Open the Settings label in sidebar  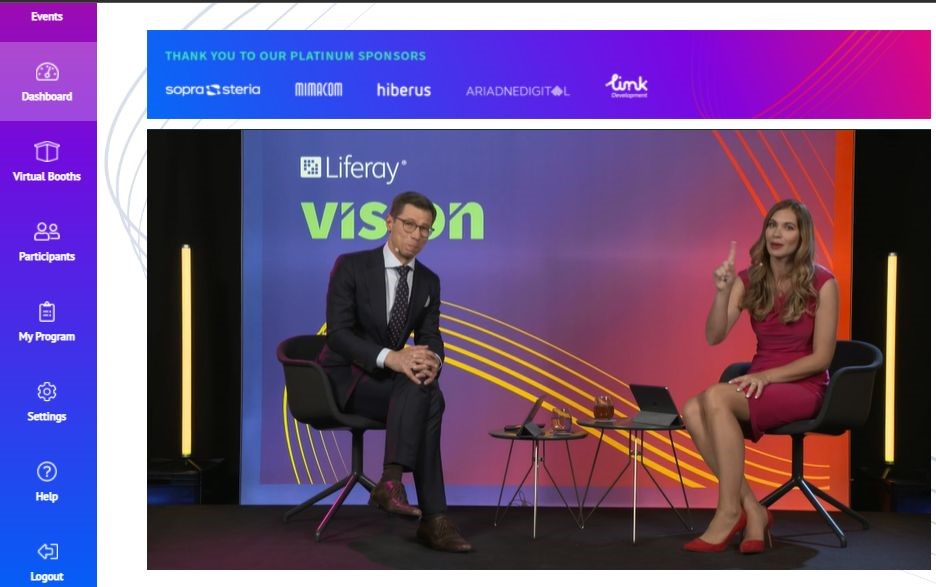click(47, 416)
